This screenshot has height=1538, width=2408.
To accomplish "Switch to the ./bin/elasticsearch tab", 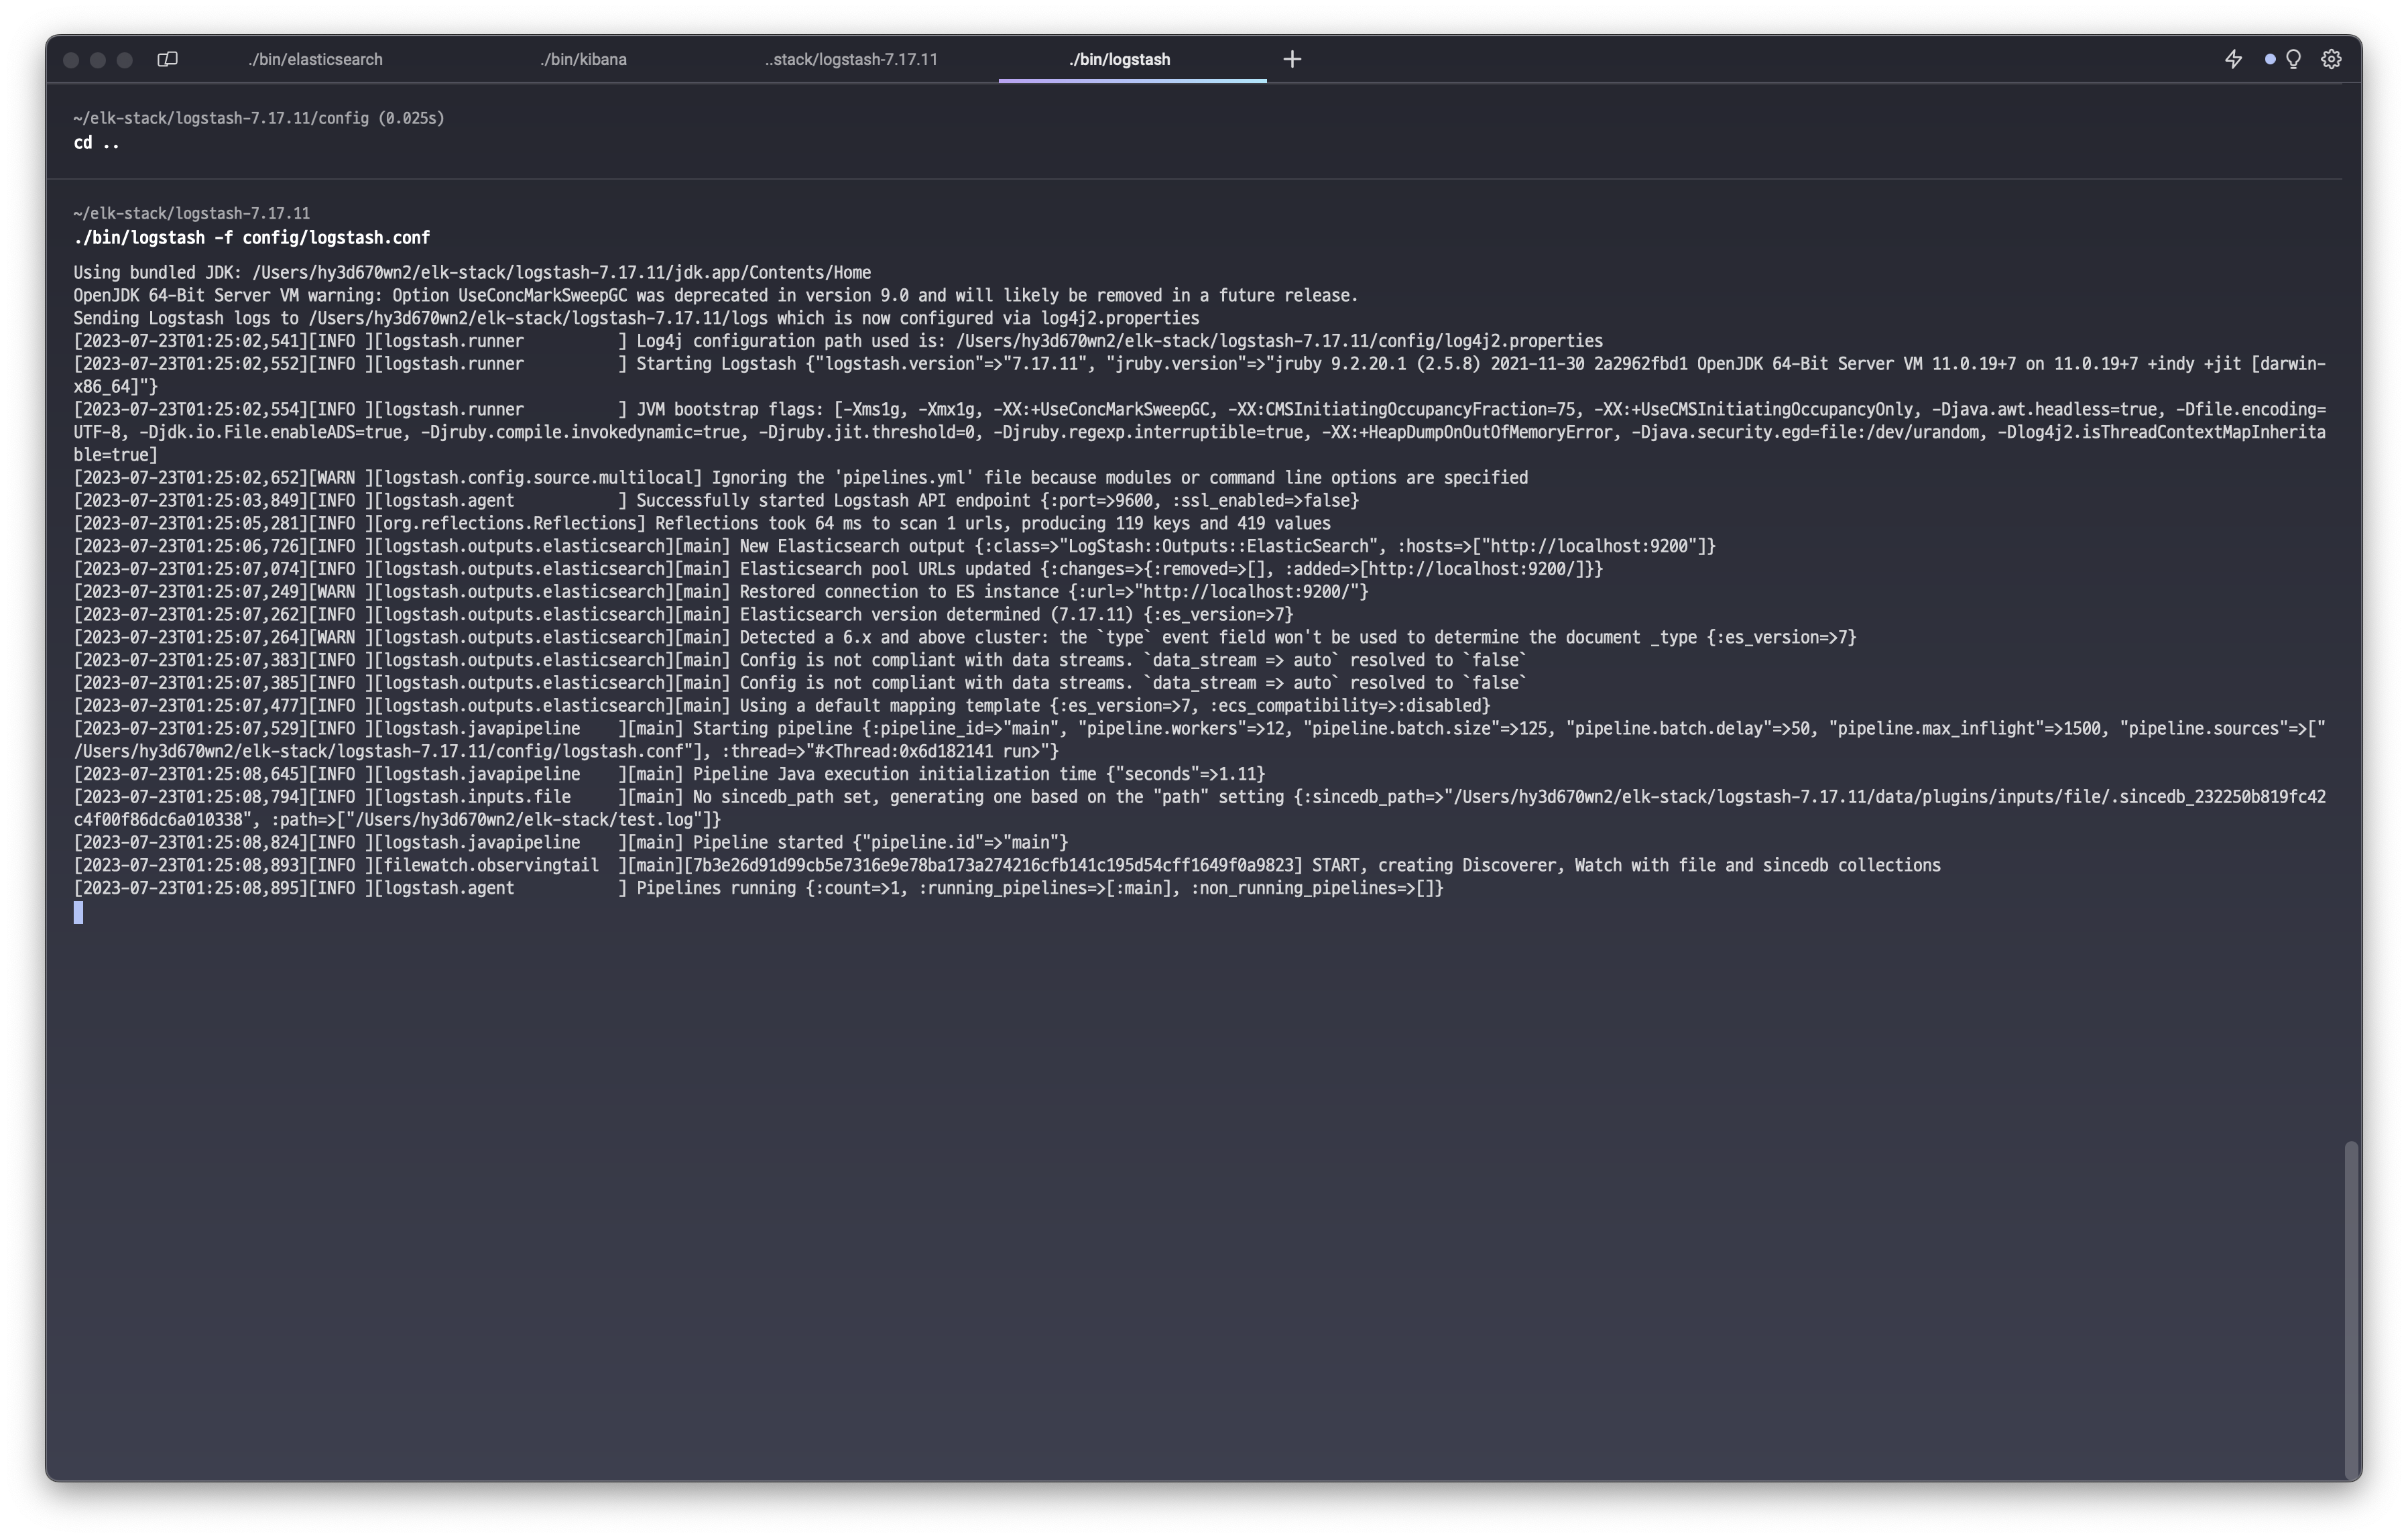I will (x=315, y=59).
